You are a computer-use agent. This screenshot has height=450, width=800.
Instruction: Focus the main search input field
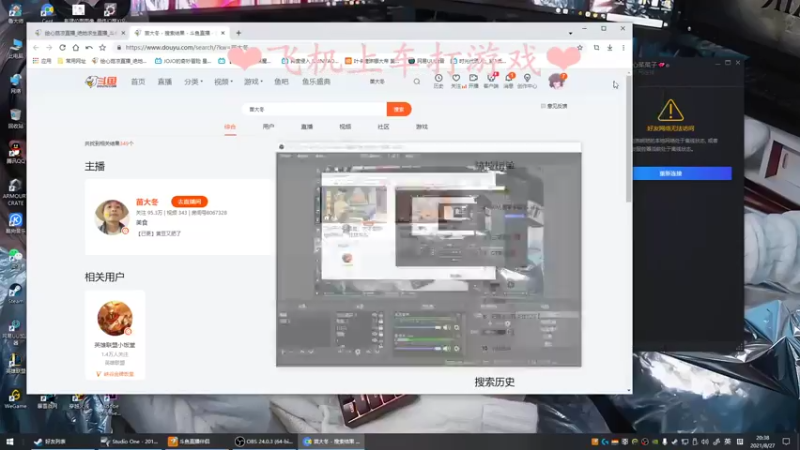(315, 109)
